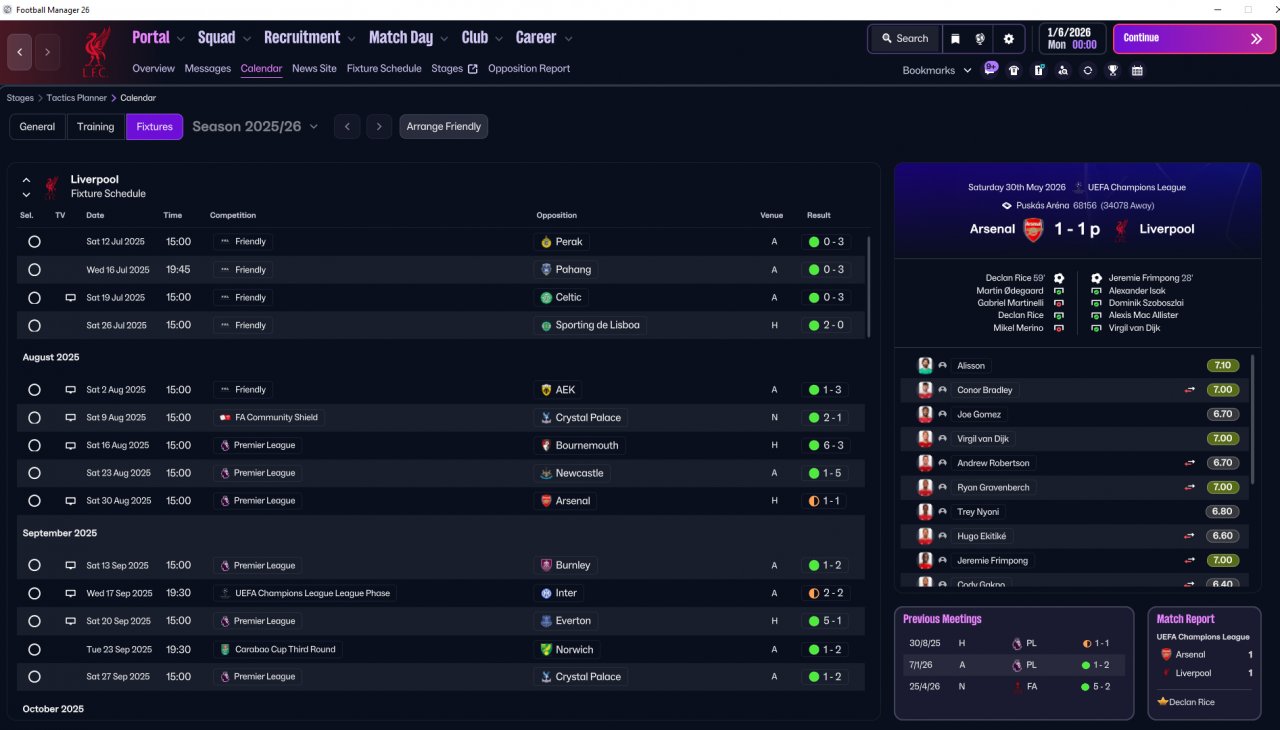The image size is (1280, 730).
Task: Open the shirt icon in the bookmarks row
Action: point(1014,71)
